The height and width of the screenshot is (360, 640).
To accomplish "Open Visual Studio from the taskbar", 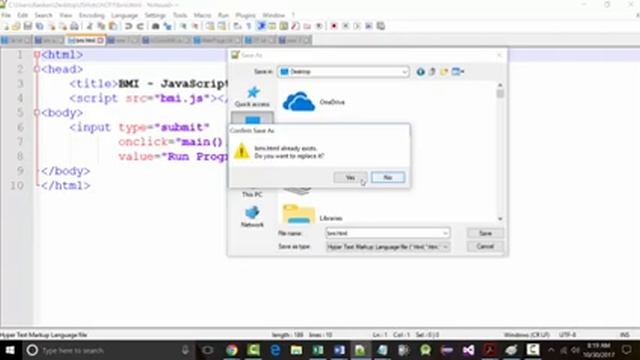I will [469, 350].
